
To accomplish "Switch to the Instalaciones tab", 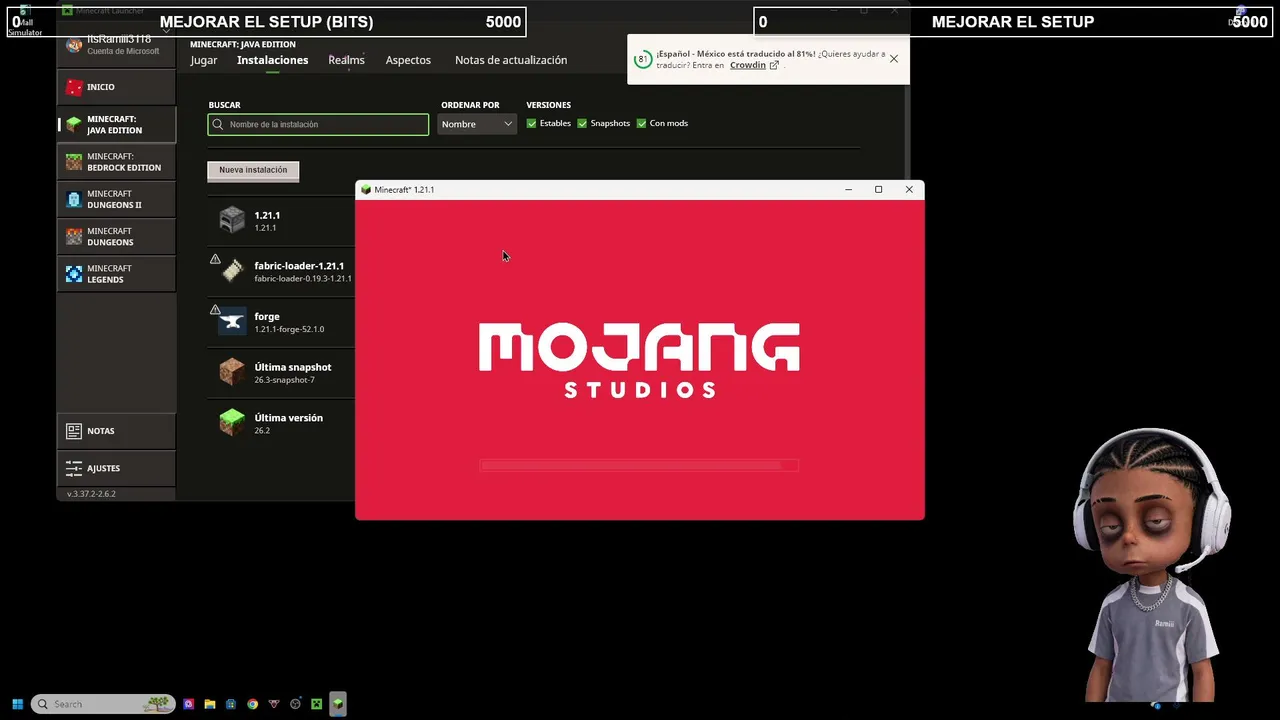I will pos(272,60).
